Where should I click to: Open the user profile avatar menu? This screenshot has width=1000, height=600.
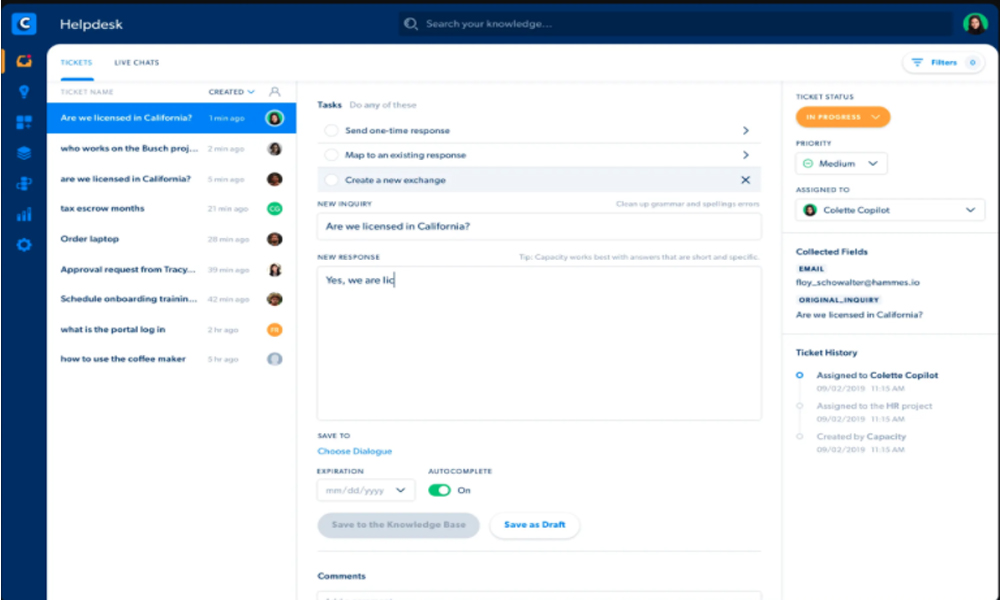click(974, 24)
